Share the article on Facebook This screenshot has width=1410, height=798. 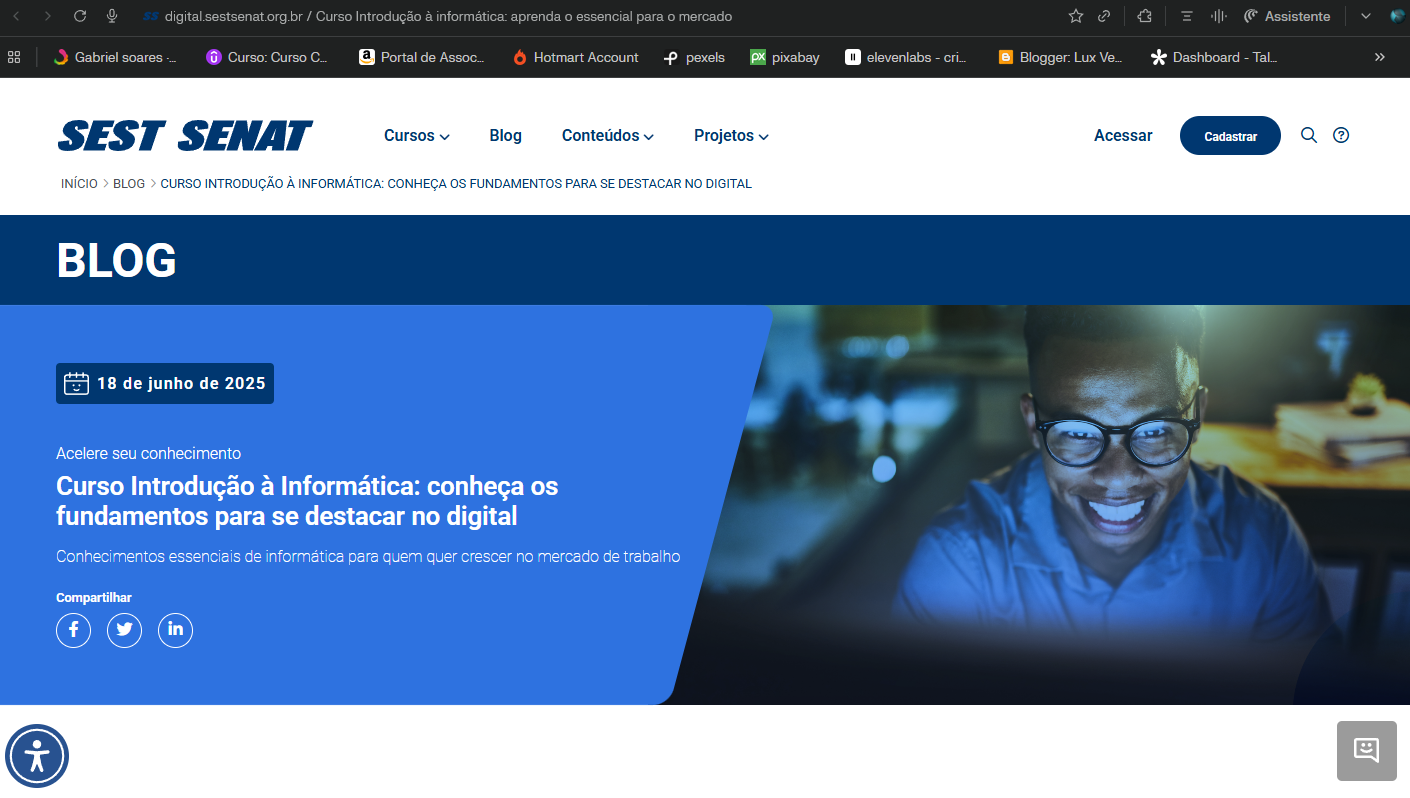(73, 630)
